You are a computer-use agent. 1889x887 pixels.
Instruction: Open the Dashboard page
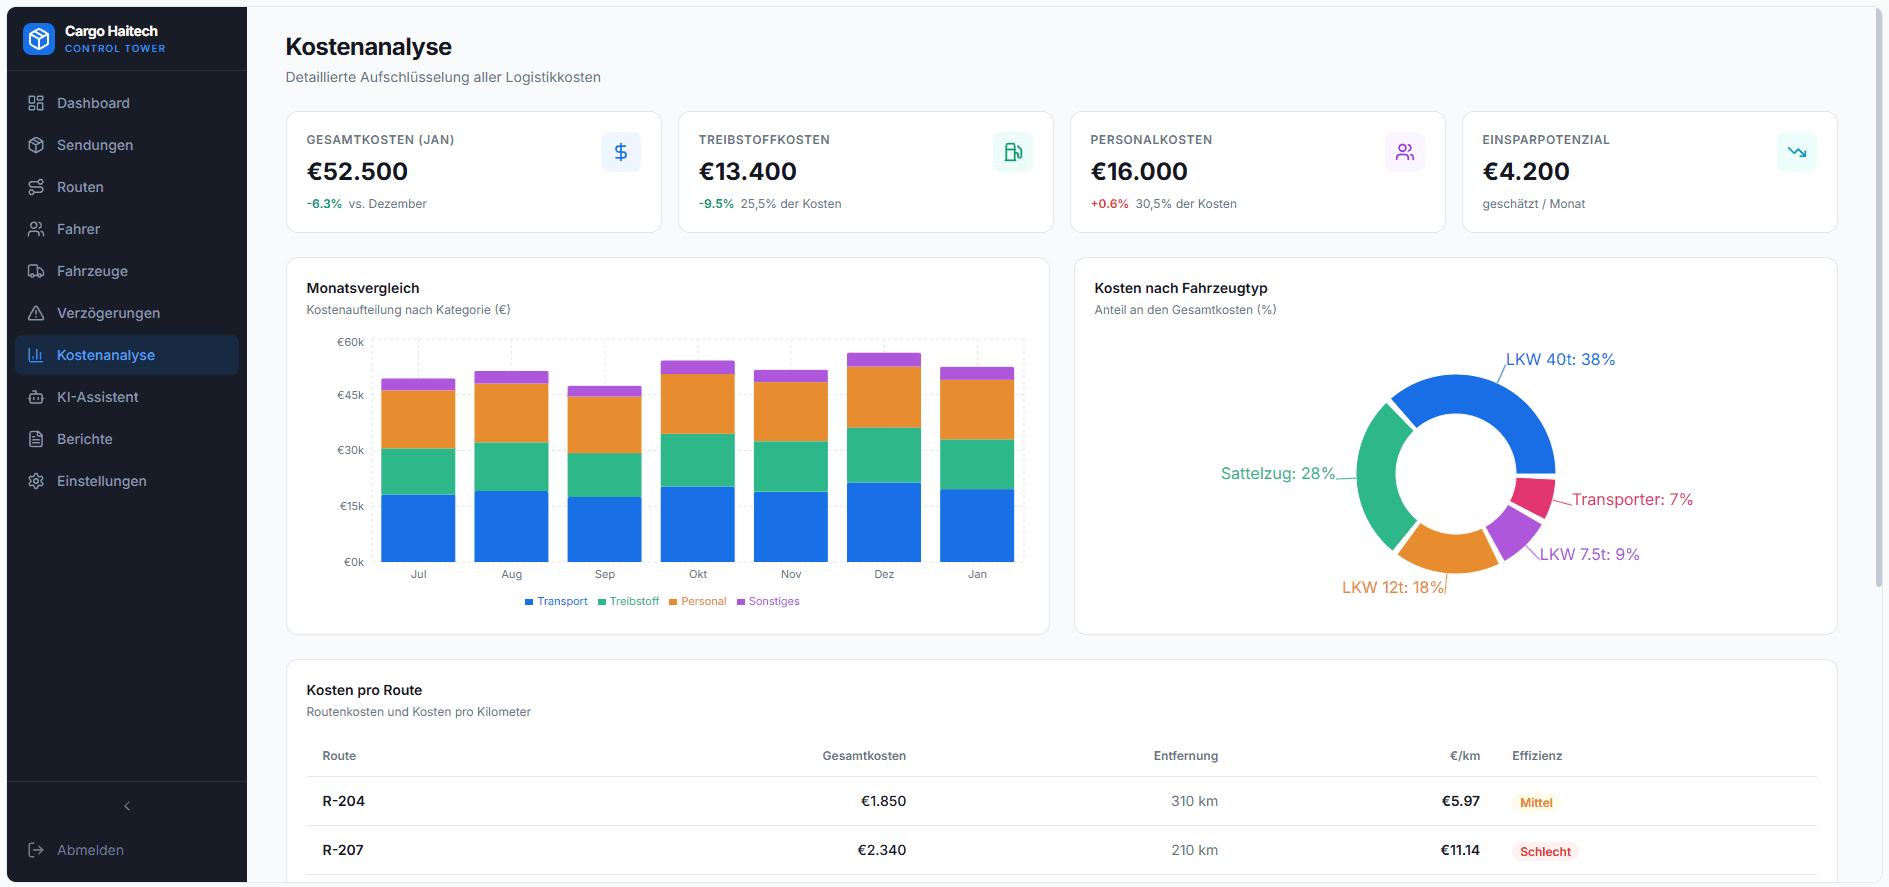pos(127,103)
